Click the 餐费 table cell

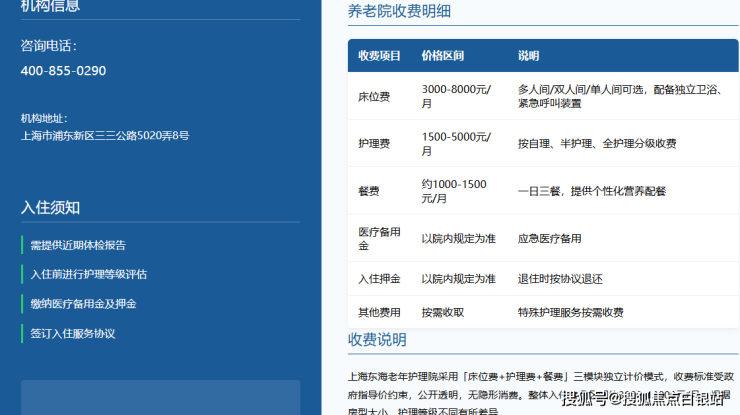click(369, 191)
